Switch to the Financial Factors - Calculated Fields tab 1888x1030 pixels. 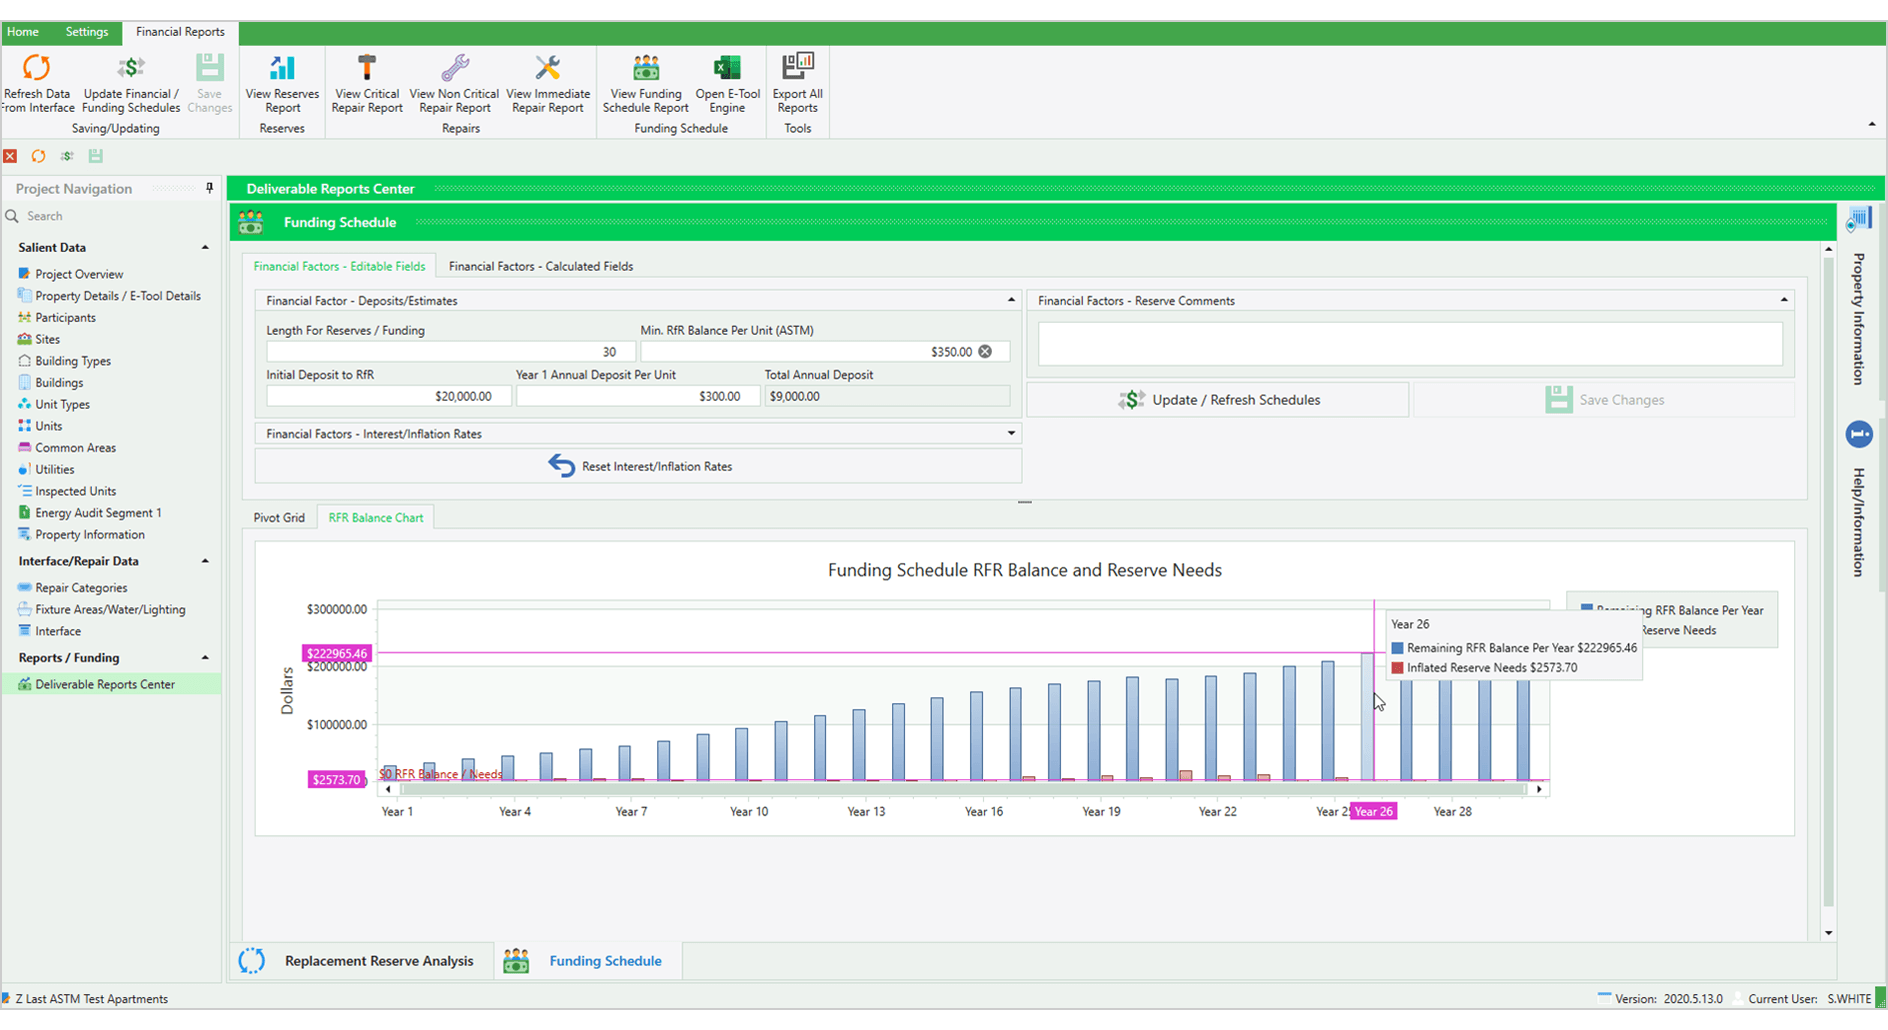pyautogui.click(x=541, y=266)
